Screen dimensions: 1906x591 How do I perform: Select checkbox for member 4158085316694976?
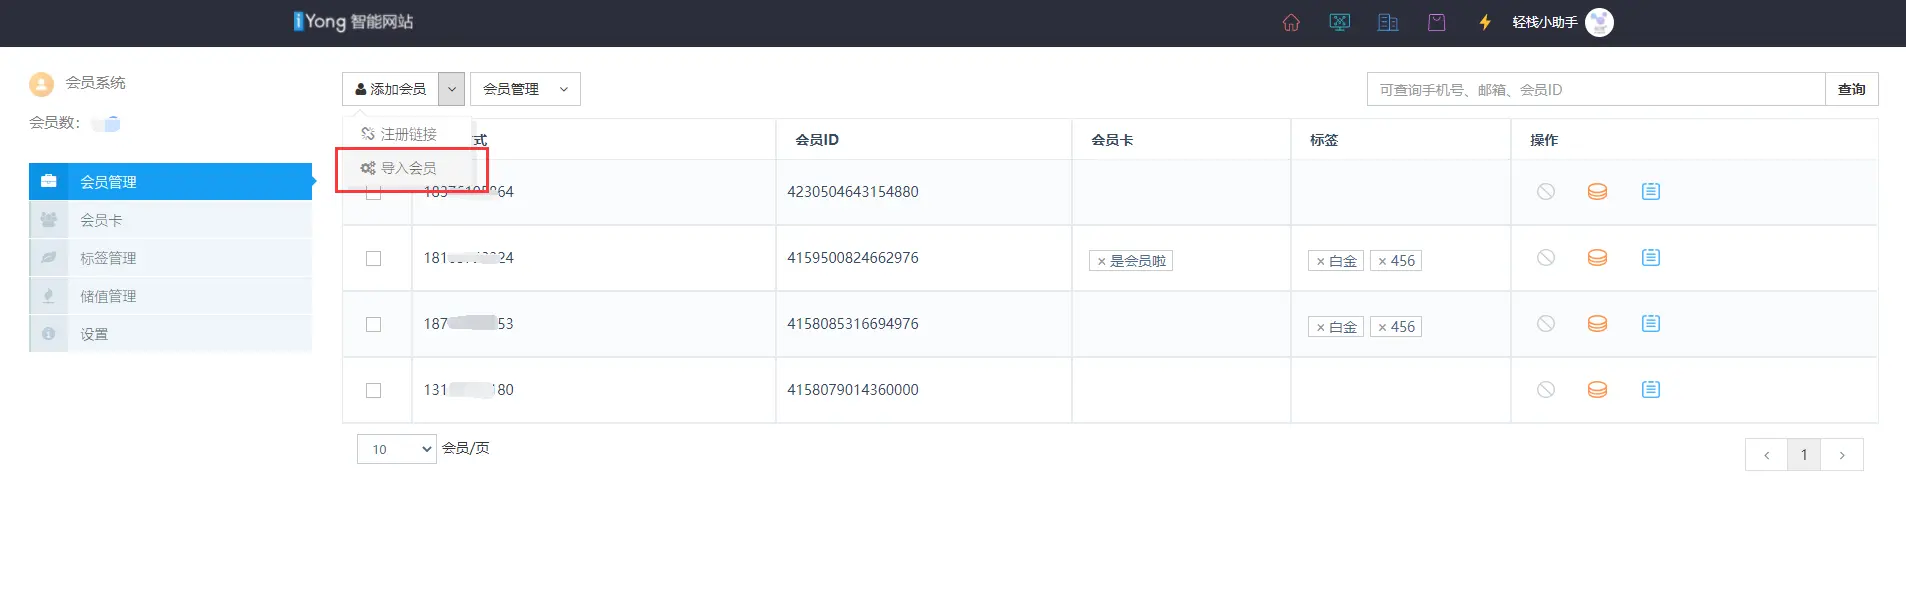pos(373,325)
